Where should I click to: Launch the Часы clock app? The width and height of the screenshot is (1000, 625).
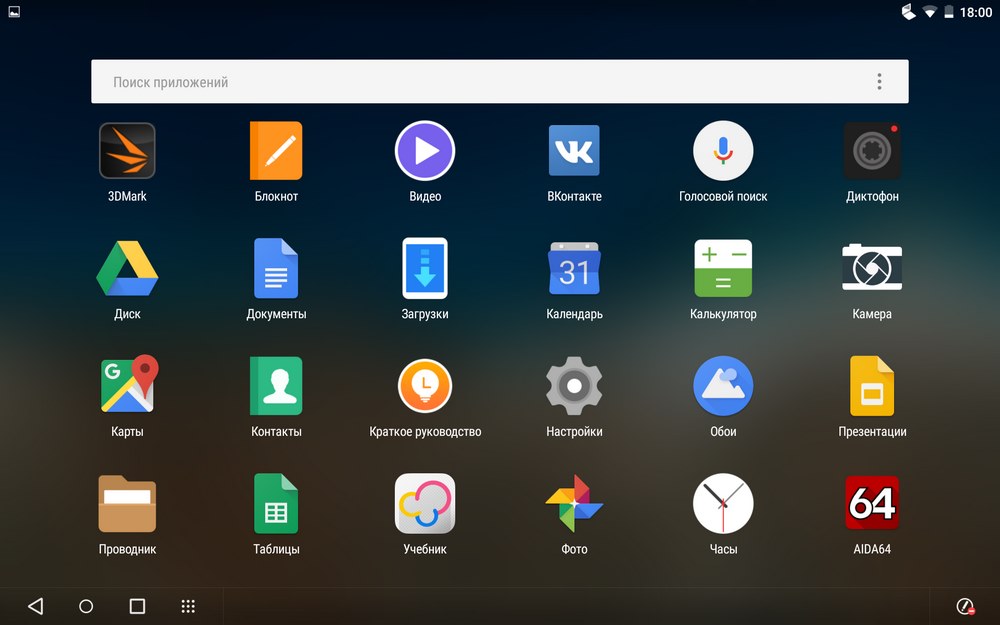click(723, 504)
